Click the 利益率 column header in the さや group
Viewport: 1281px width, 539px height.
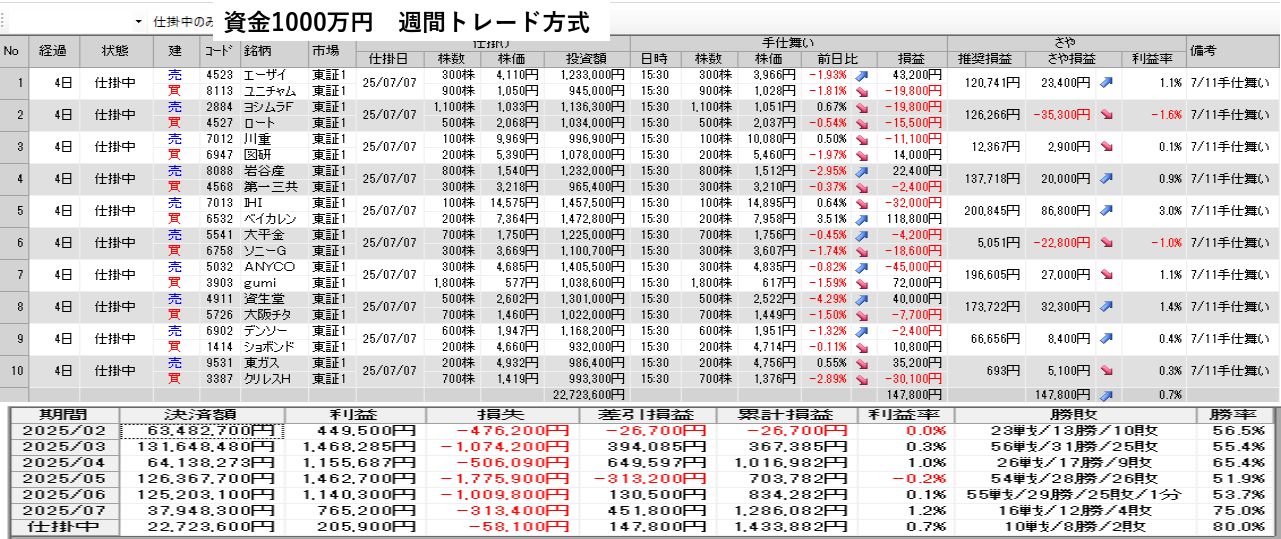pos(1152,58)
